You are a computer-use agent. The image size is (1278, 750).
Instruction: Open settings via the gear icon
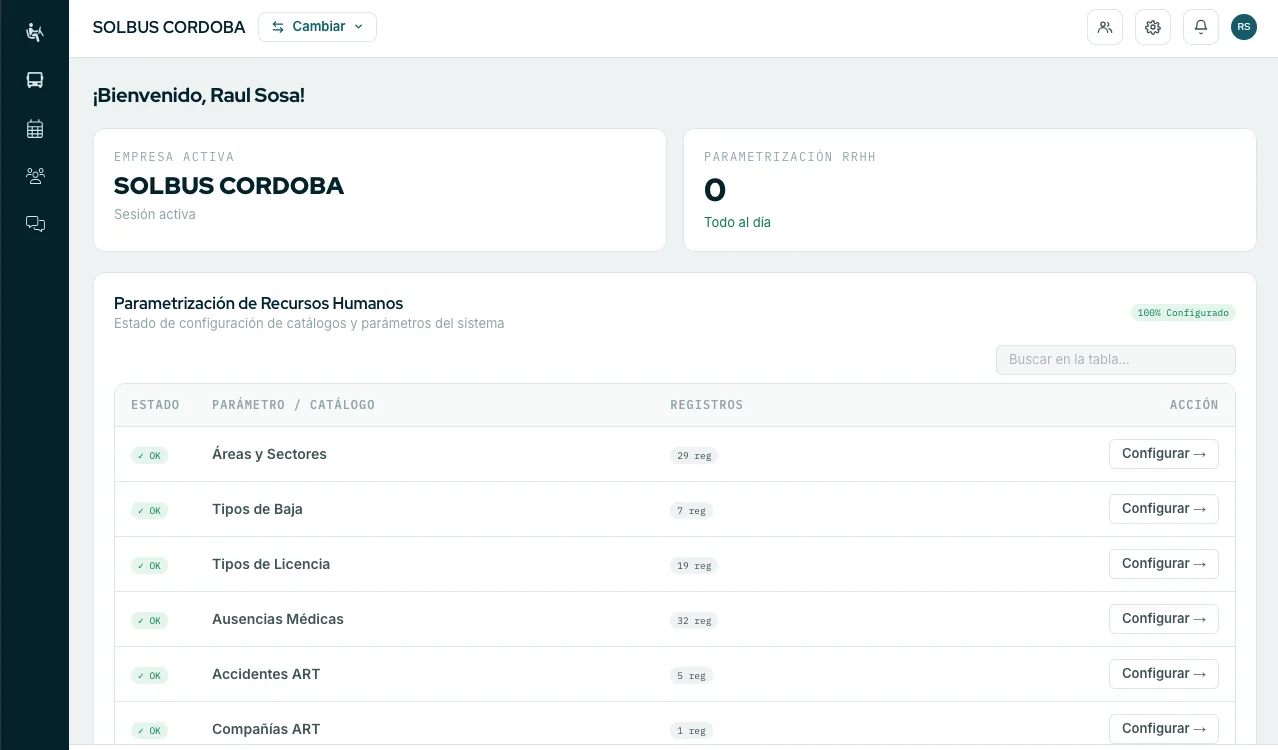[x=1153, y=27]
